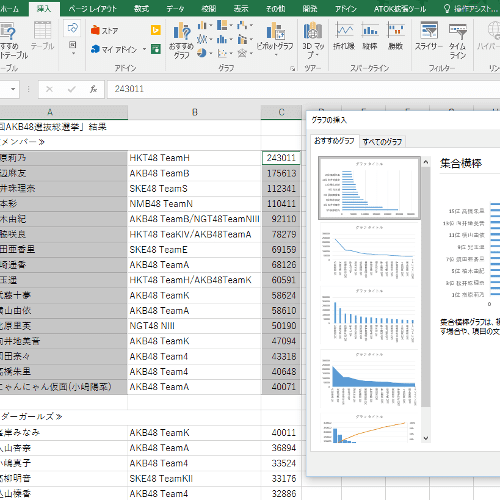Click the cell with value 175613
This screenshot has width=500, height=500.
pos(282,173)
